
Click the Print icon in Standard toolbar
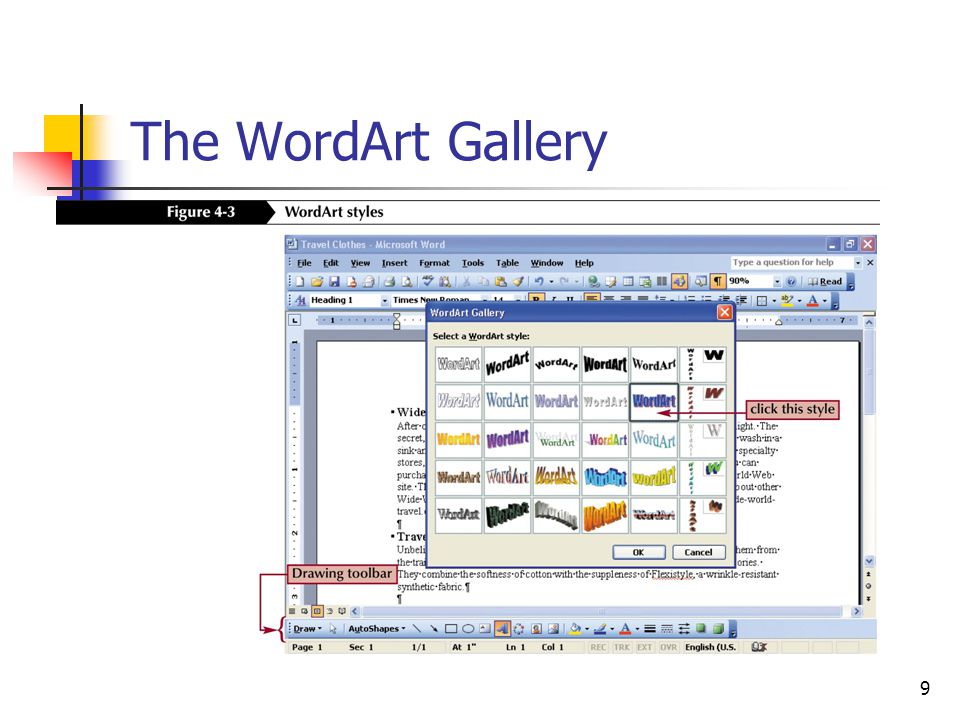389,282
